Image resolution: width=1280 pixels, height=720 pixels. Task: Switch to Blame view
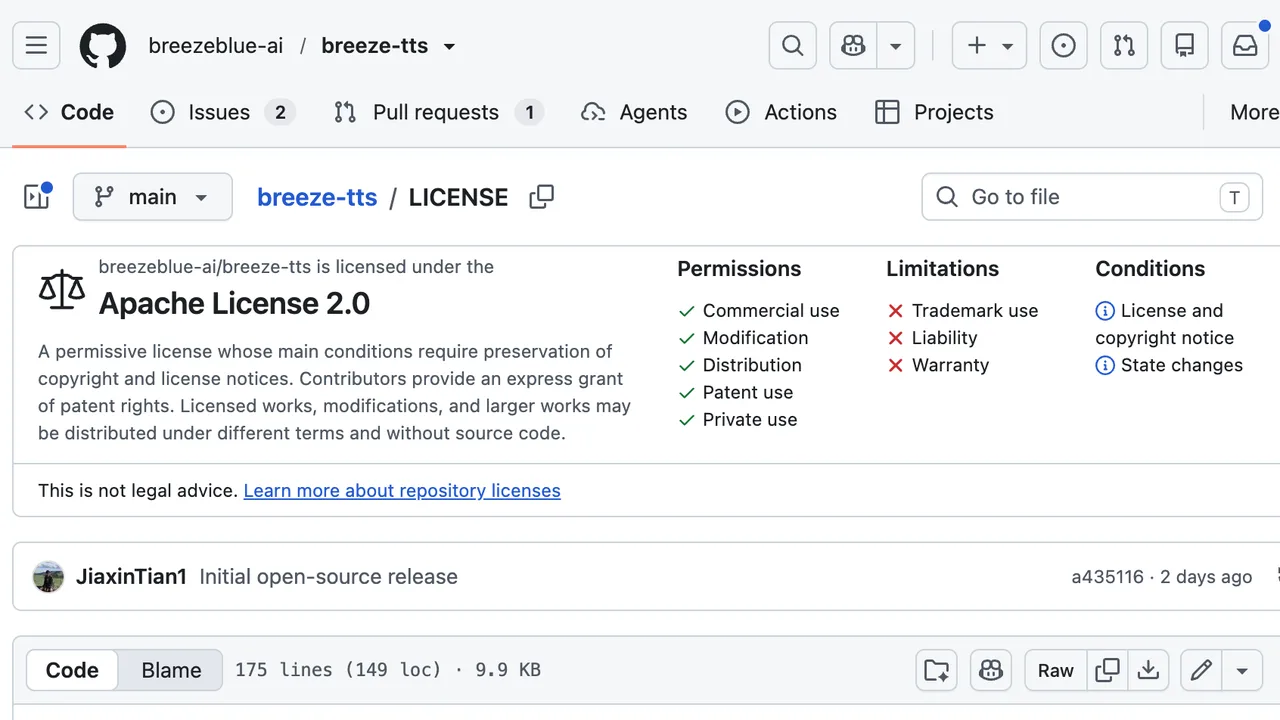click(x=171, y=670)
